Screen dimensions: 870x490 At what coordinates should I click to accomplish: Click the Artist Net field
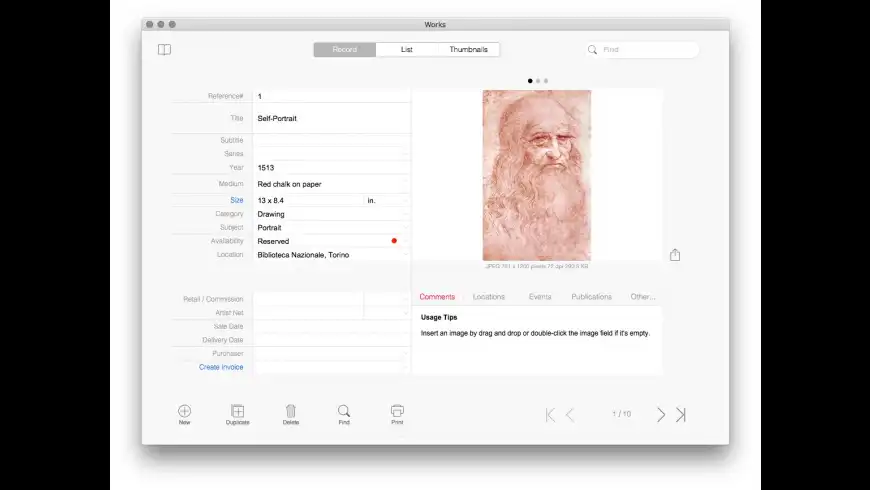[308, 313]
